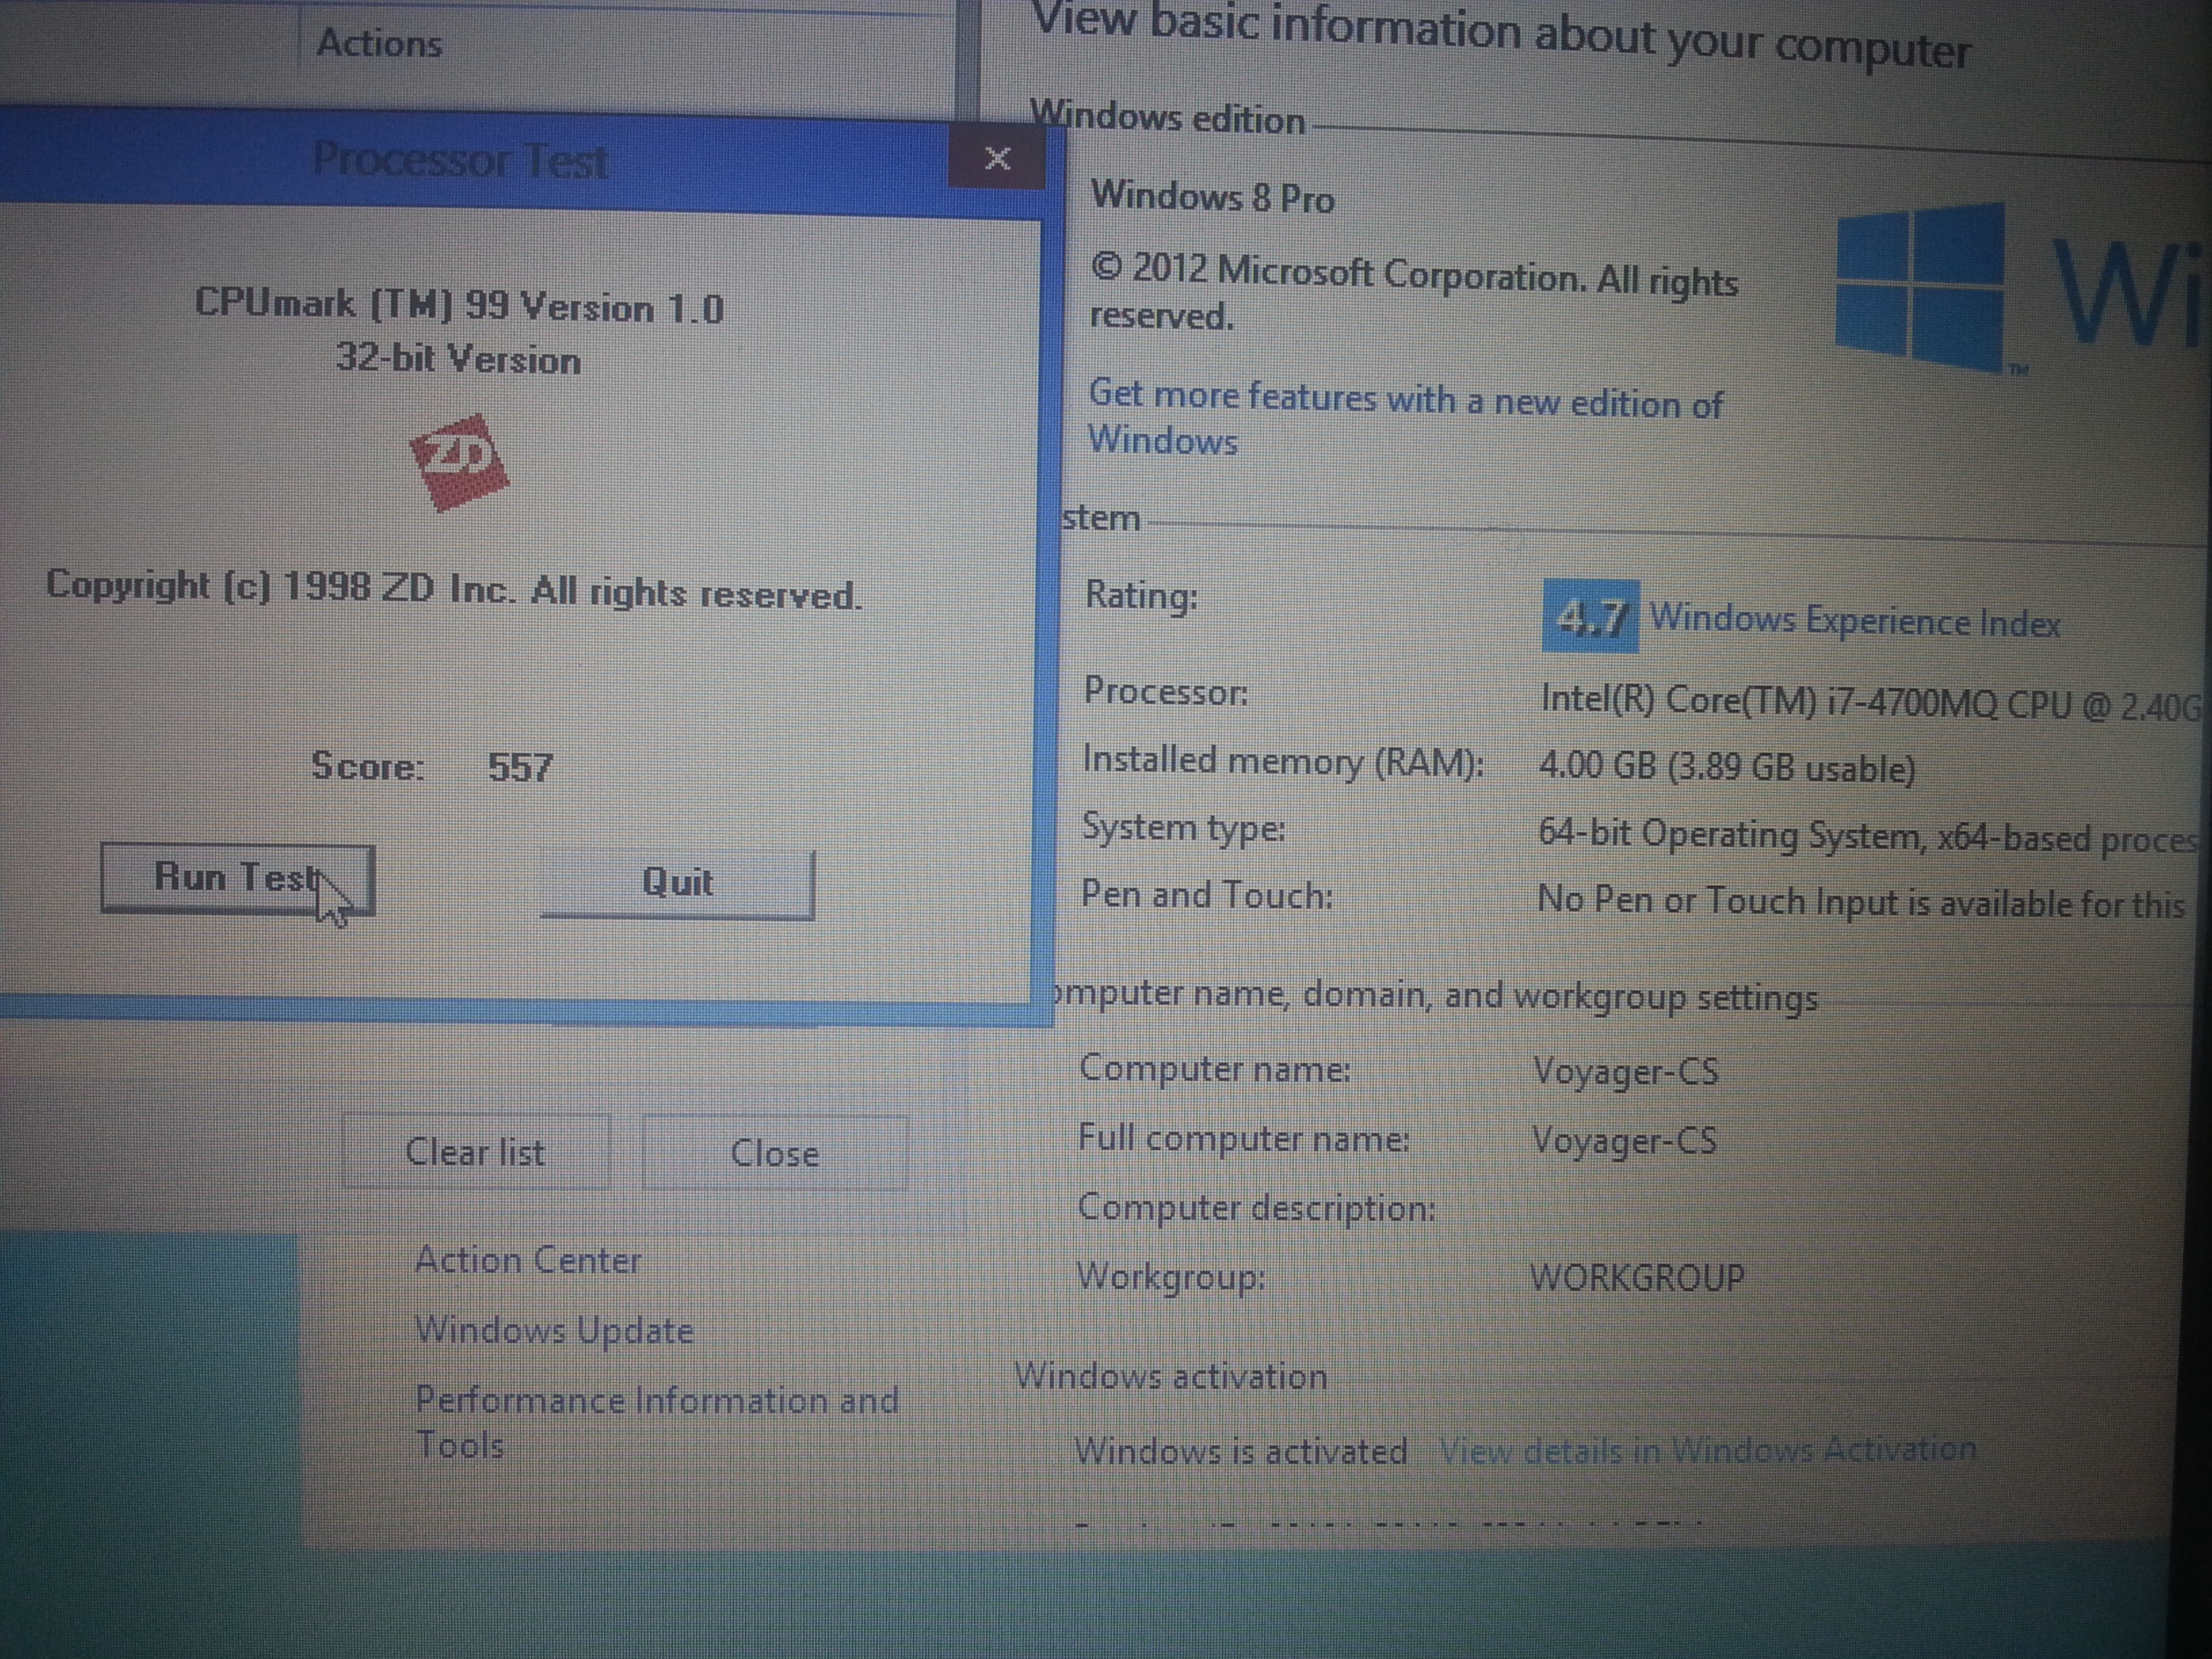This screenshot has height=1659, width=2212.
Task: Click the 'Windows is activated' text
Action: (1241, 1450)
